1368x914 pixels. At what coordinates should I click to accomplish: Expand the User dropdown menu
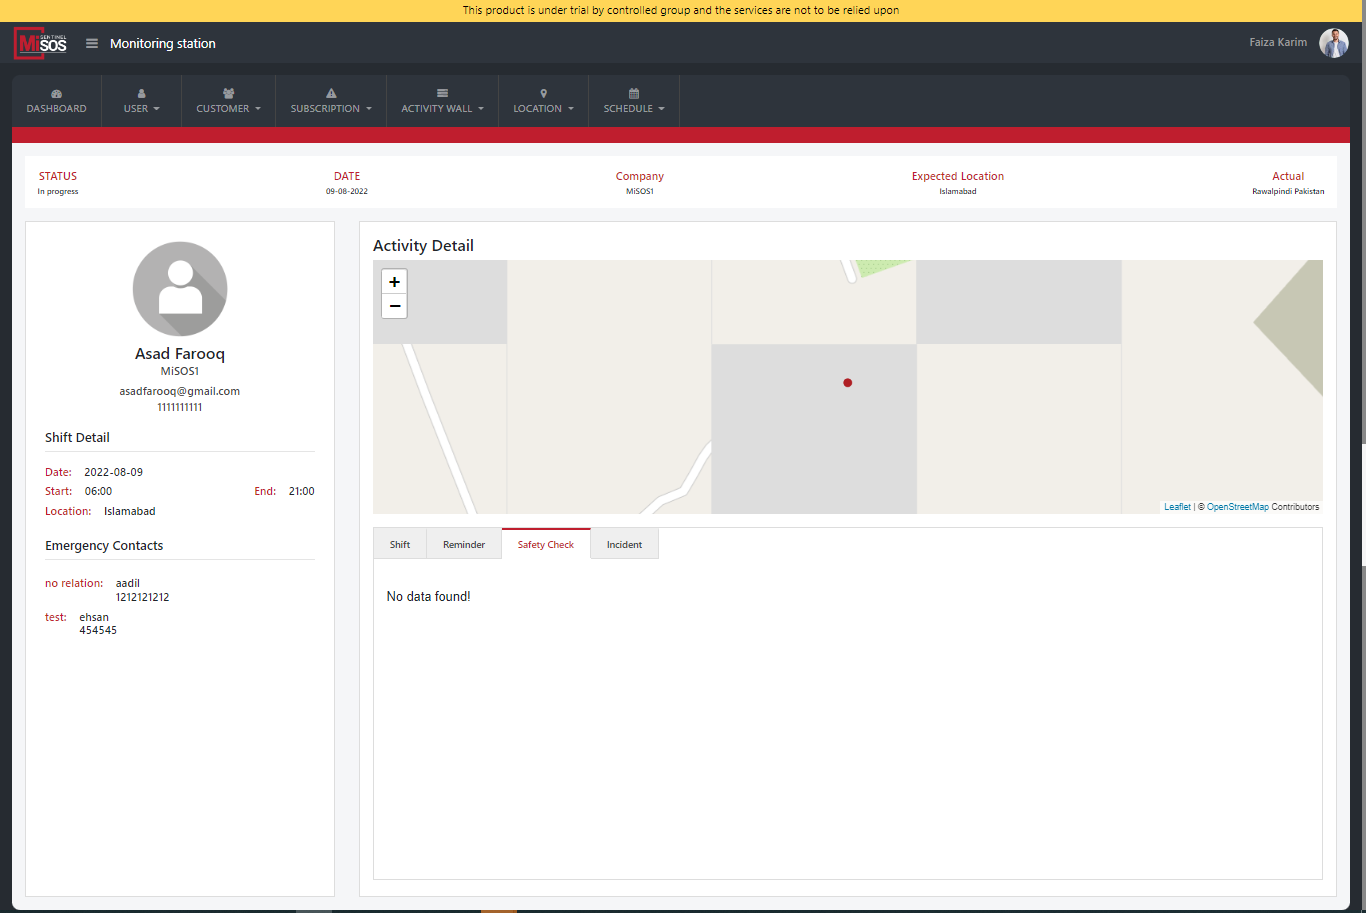pyautogui.click(x=141, y=102)
